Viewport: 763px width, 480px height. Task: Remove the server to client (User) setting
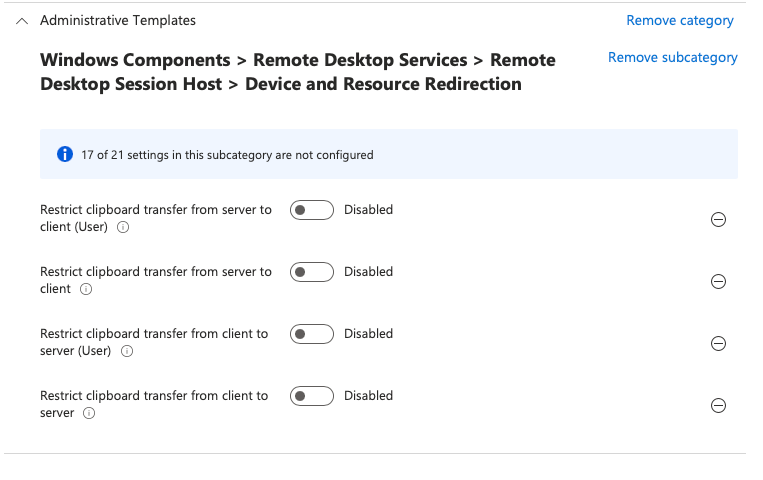717,220
